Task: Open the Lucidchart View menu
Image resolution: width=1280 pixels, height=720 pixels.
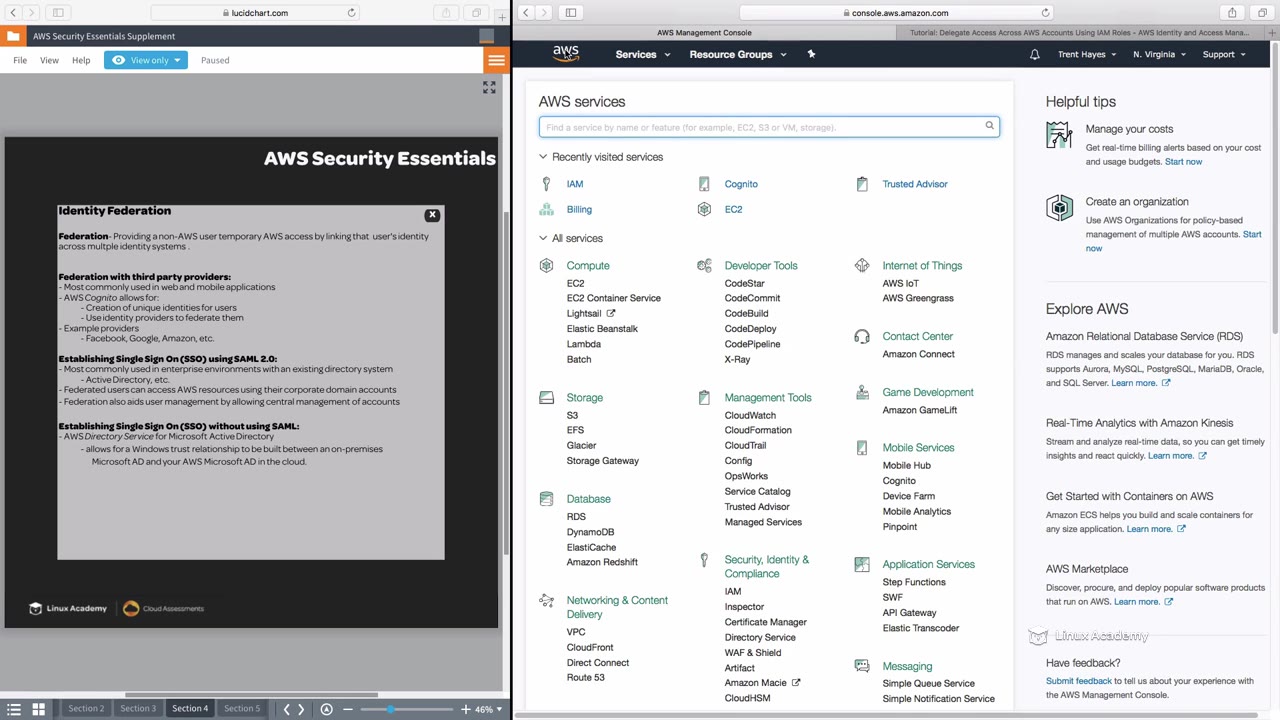Action: [49, 60]
